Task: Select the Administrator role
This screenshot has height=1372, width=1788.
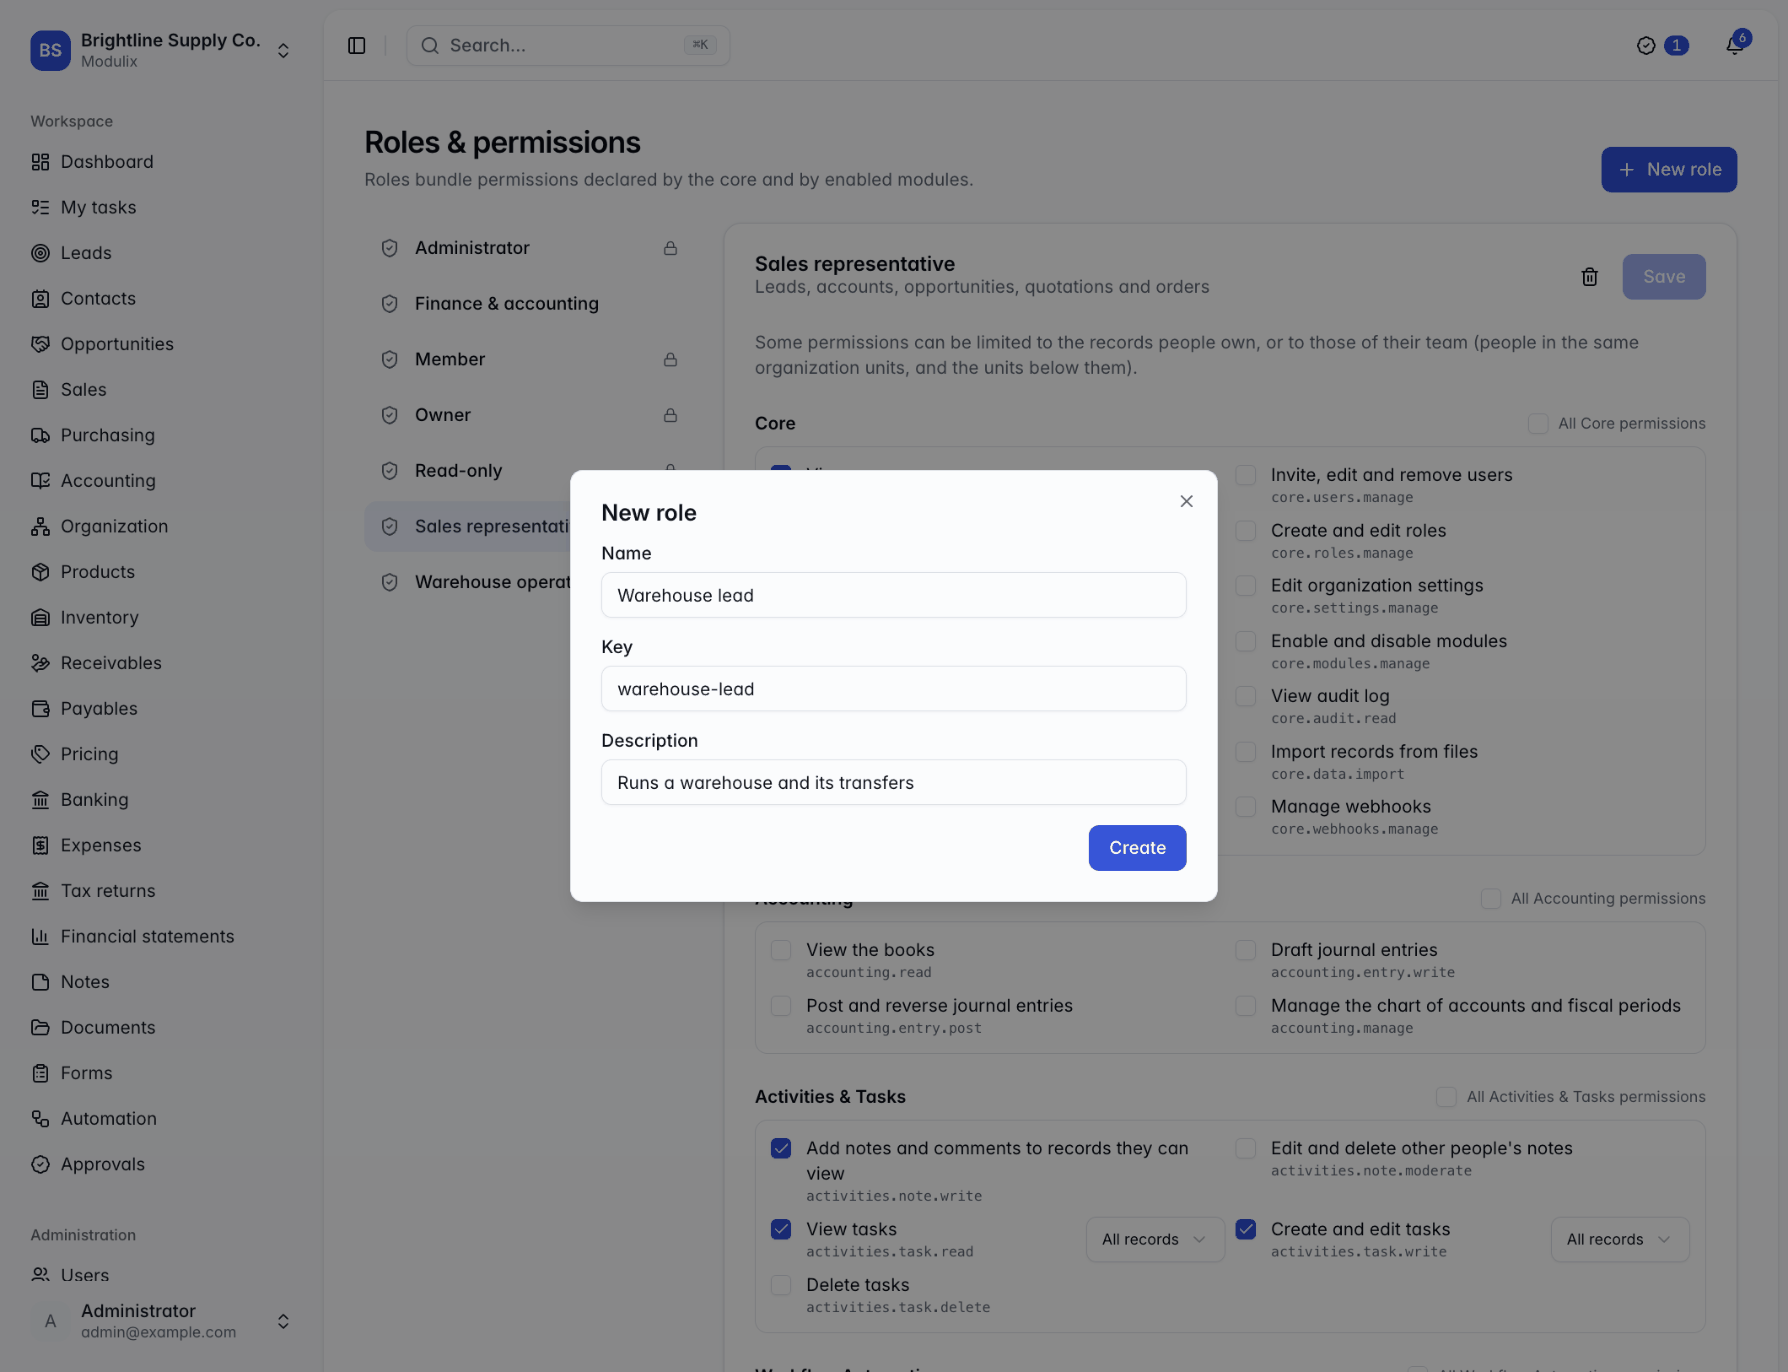Action: (530, 248)
